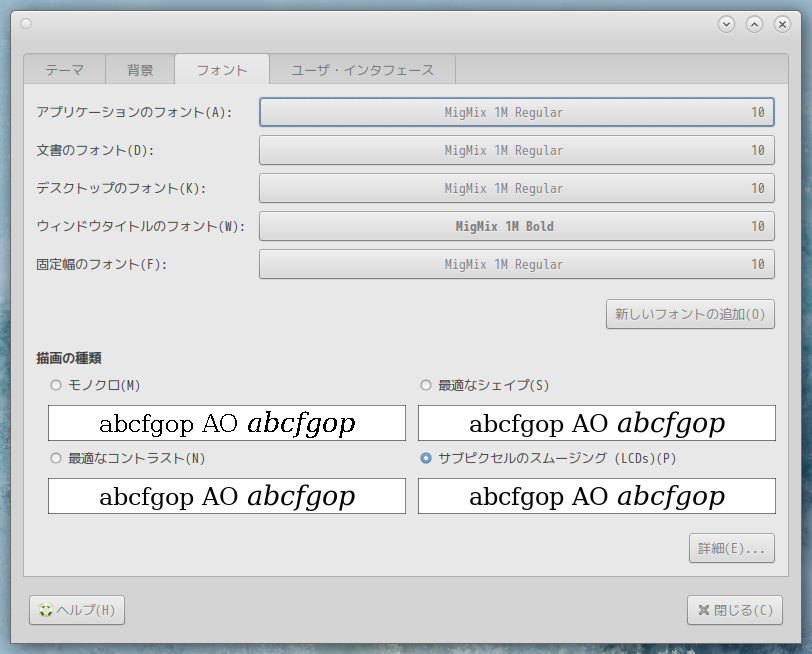Click the font preview under 最適なシェイプ(S)
Image resolution: width=812 pixels, height=654 pixels.
[x=597, y=423]
